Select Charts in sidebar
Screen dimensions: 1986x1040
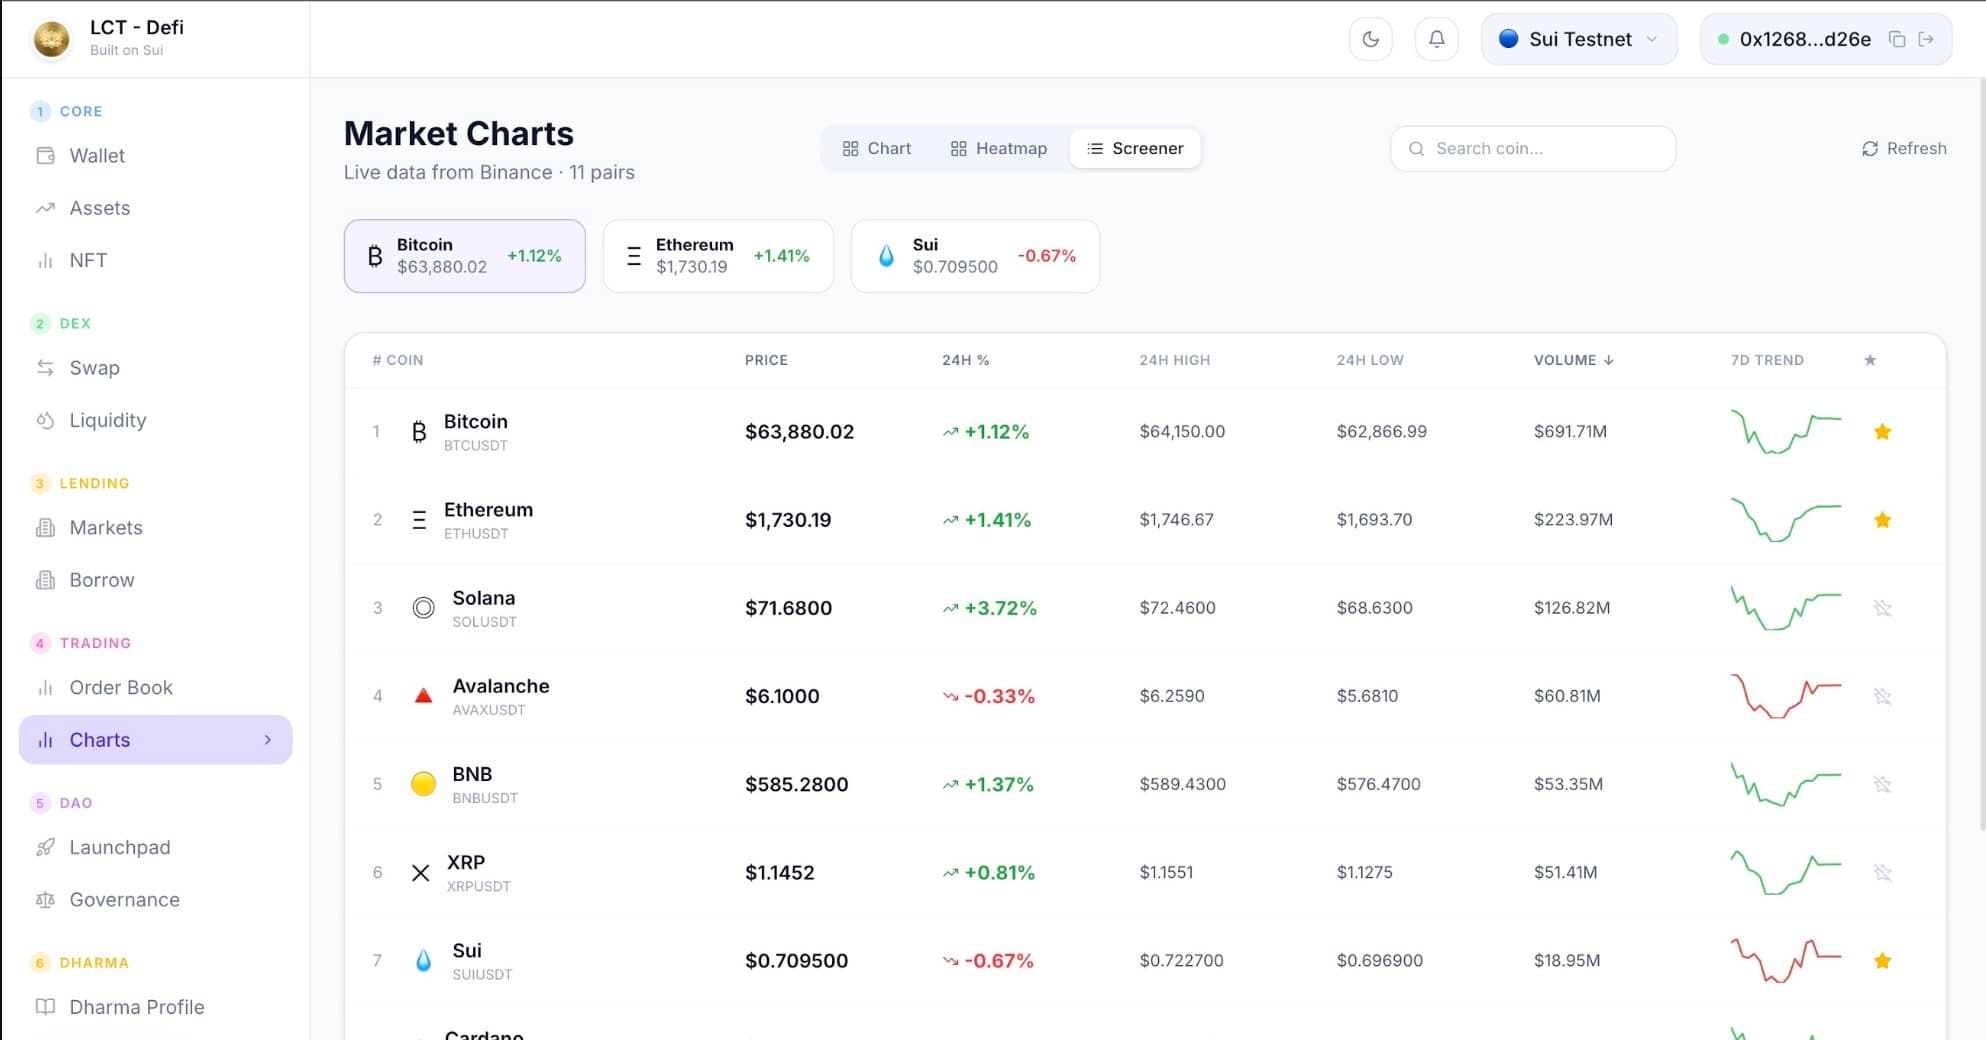(155, 740)
